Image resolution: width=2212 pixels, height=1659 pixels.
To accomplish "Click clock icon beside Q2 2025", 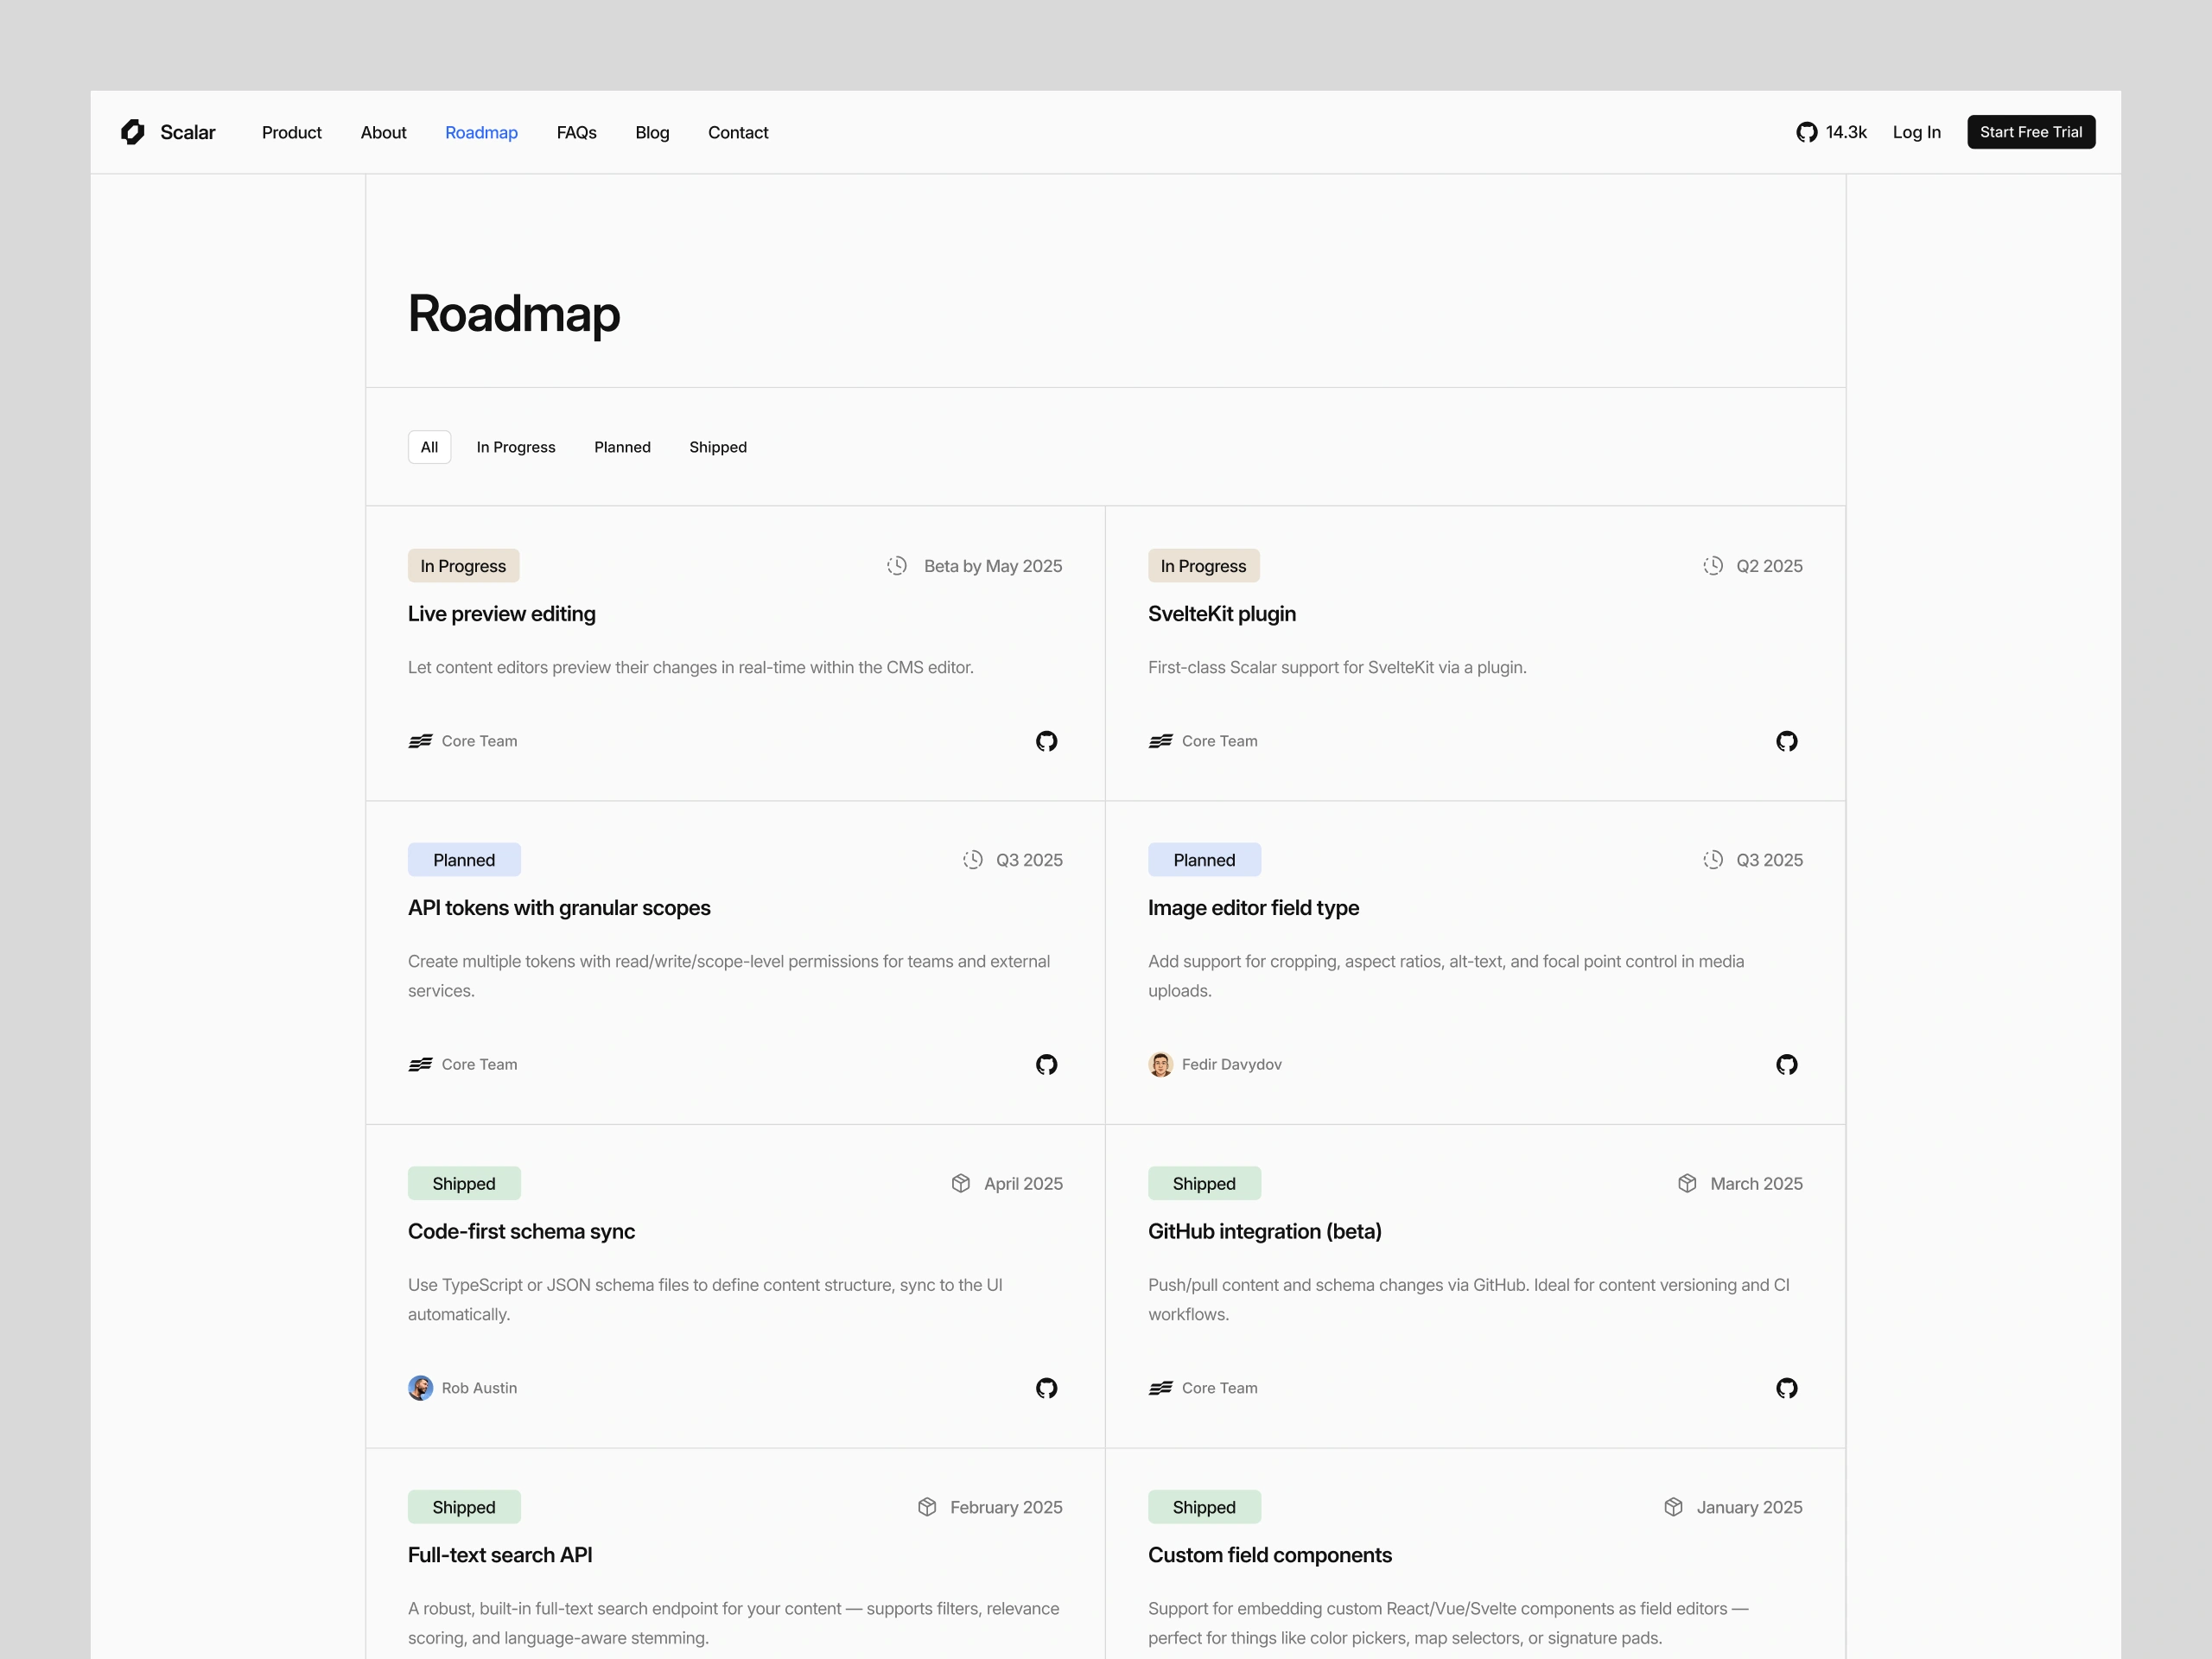I will [x=1713, y=566].
